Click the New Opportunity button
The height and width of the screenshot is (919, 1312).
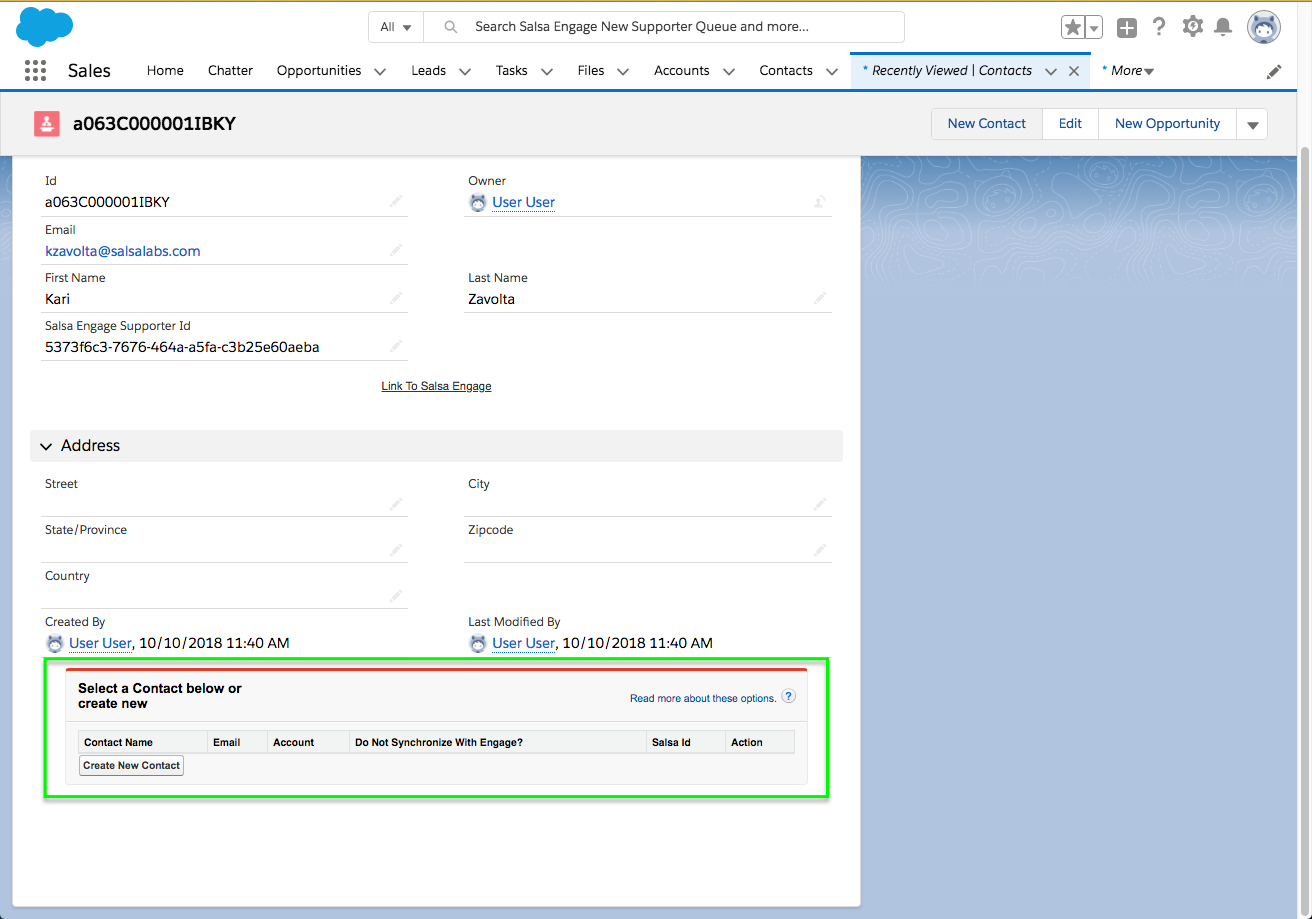pyautogui.click(x=1167, y=124)
